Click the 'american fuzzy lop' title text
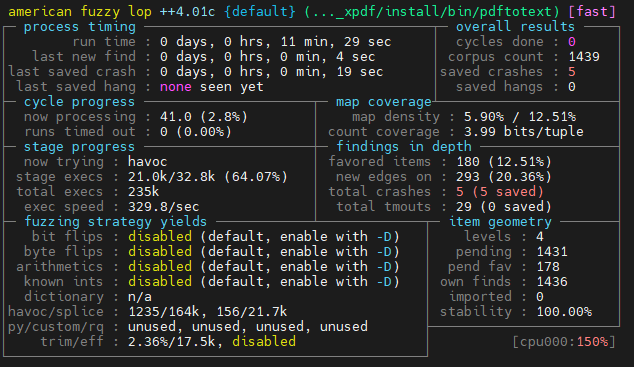 pos(80,11)
